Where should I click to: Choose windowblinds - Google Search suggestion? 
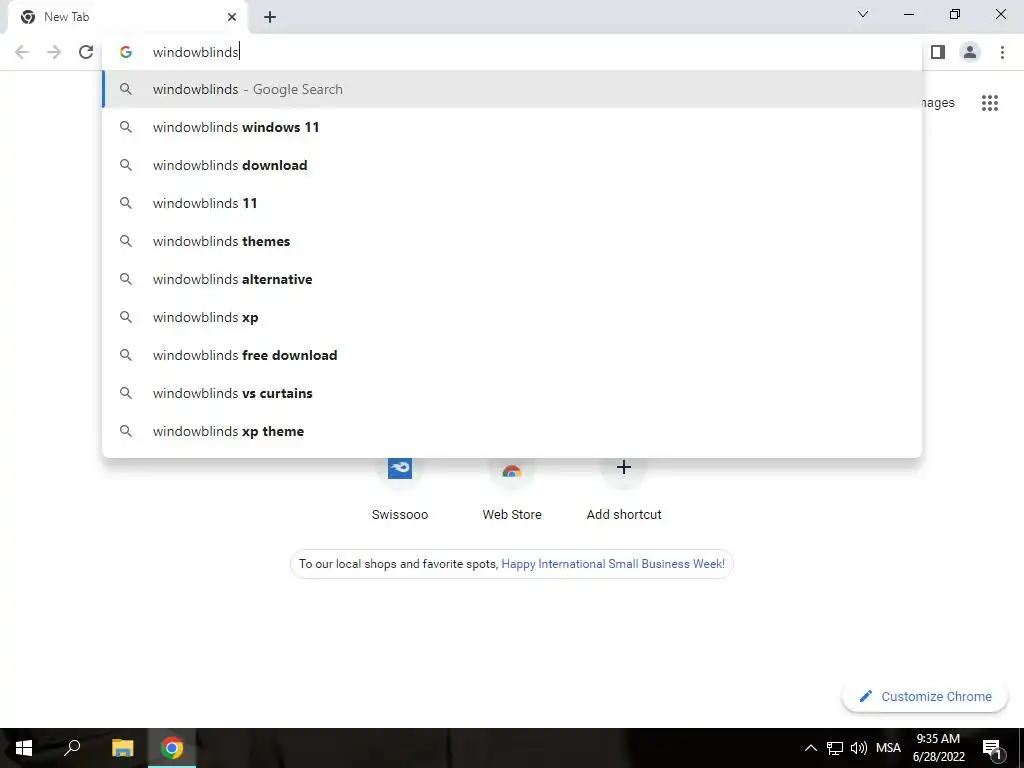click(x=512, y=89)
